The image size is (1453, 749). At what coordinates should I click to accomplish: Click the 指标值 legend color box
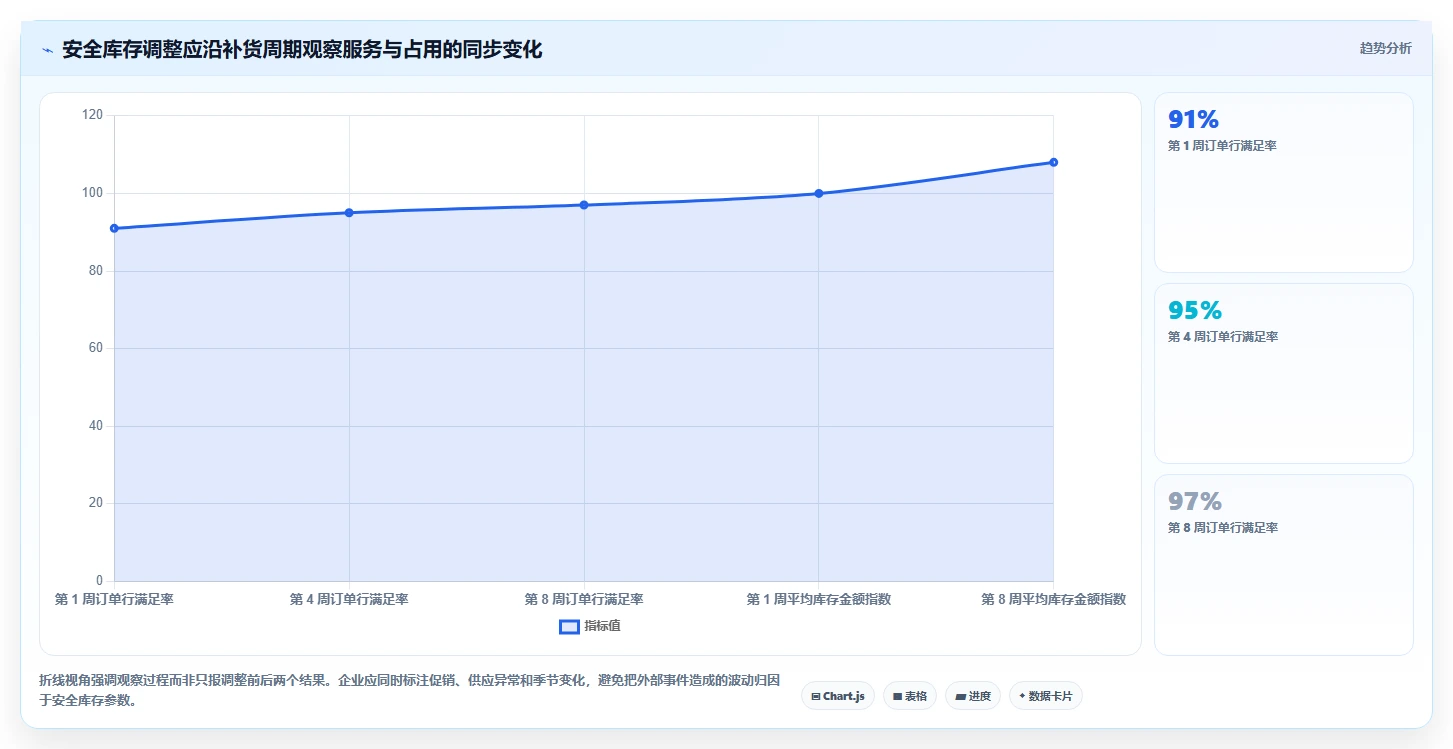pyautogui.click(x=569, y=626)
